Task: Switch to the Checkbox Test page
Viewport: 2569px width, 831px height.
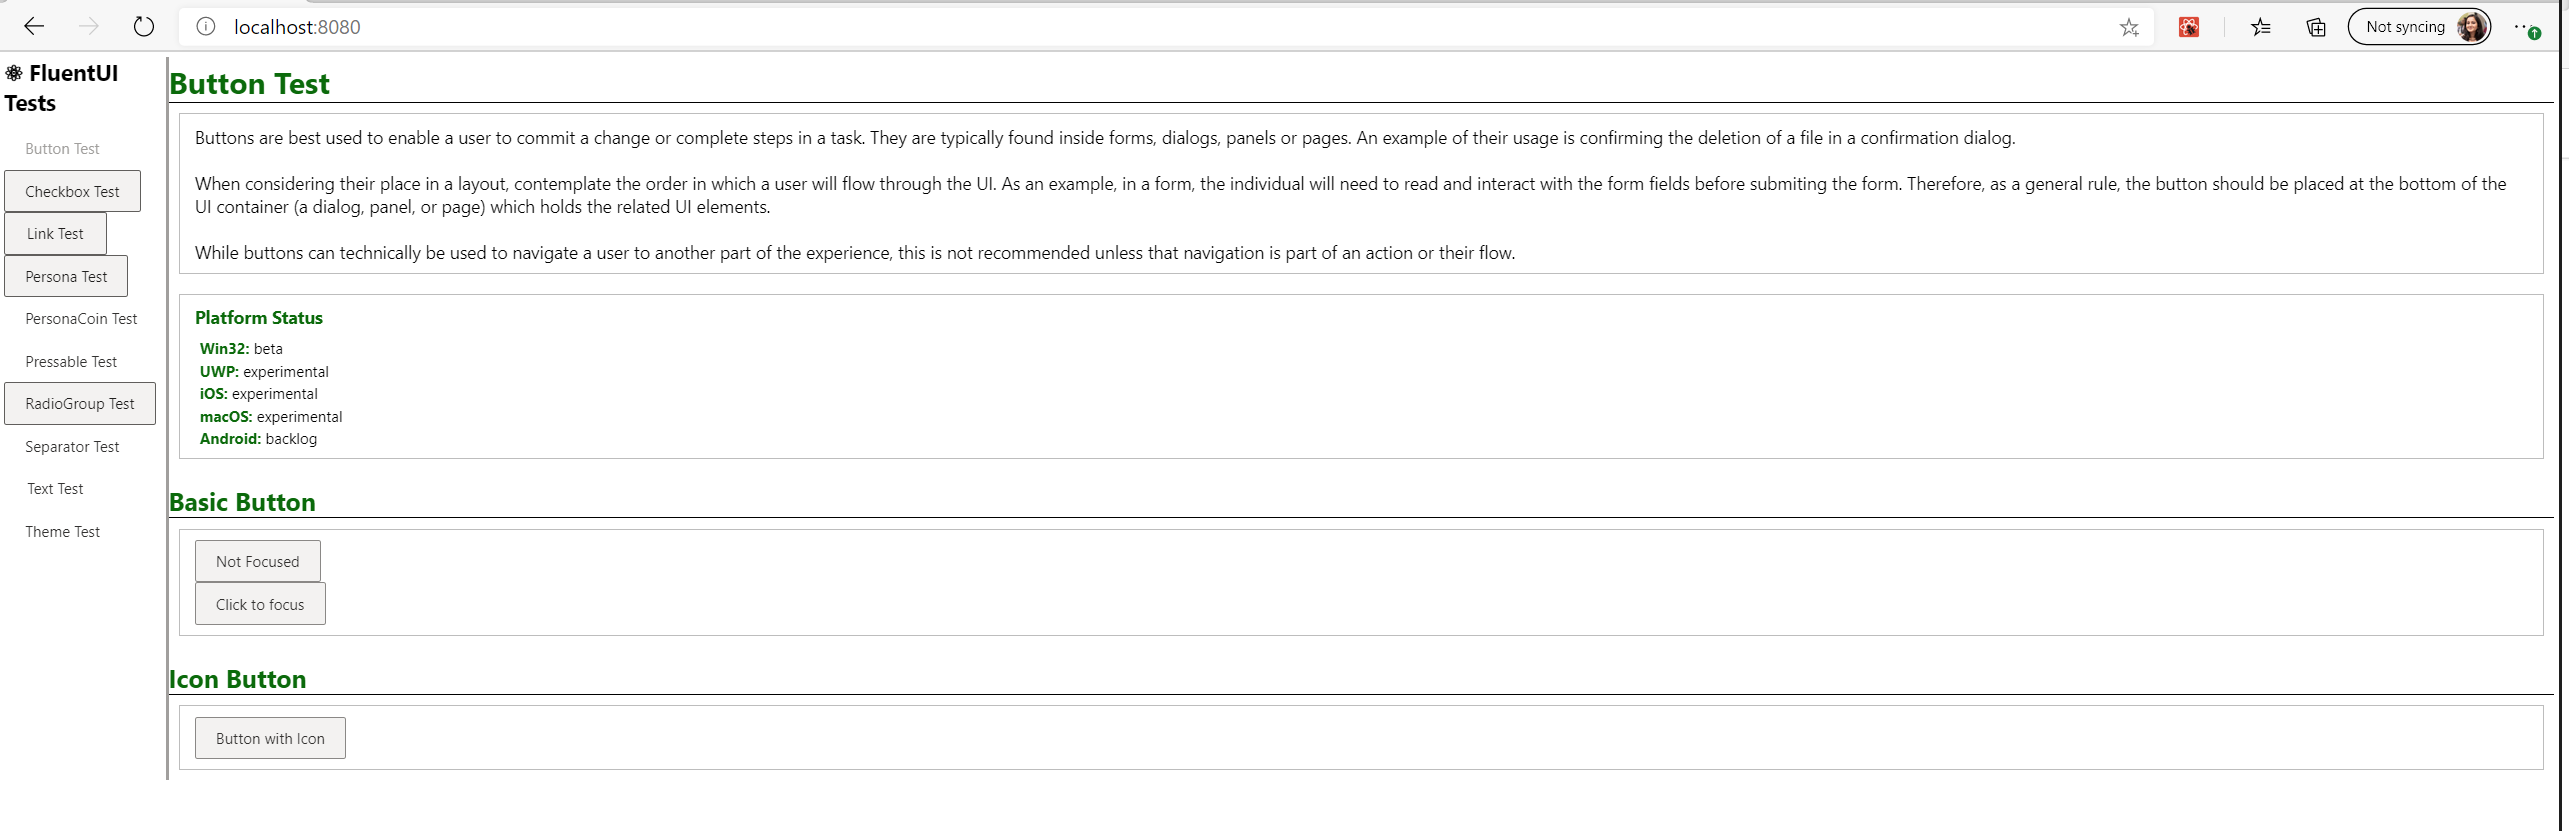Action: coord(72,190)
